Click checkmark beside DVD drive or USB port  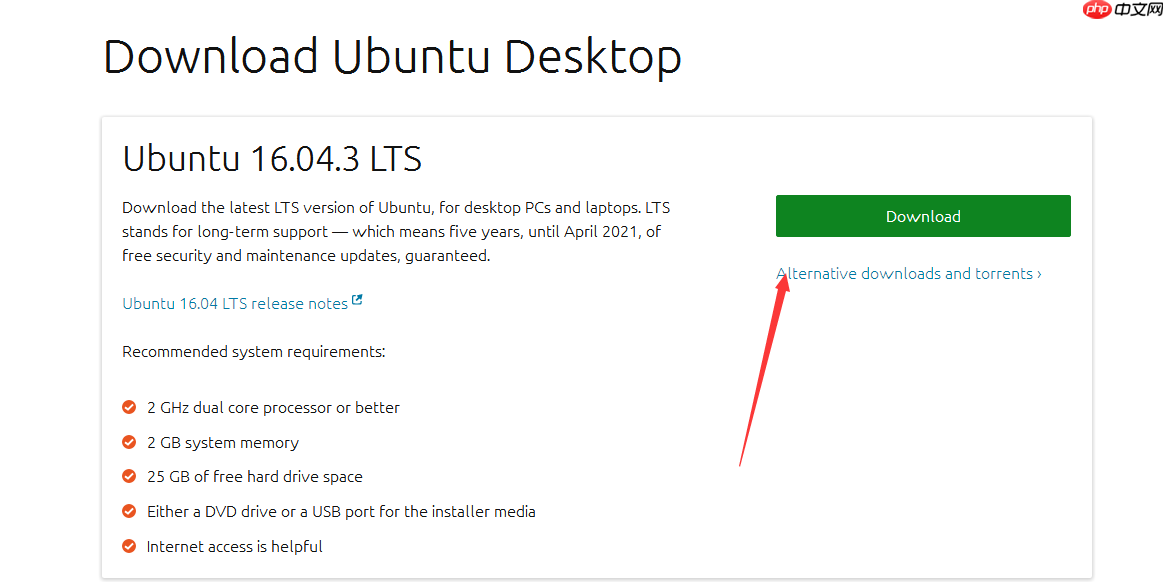tap(129, 511)
